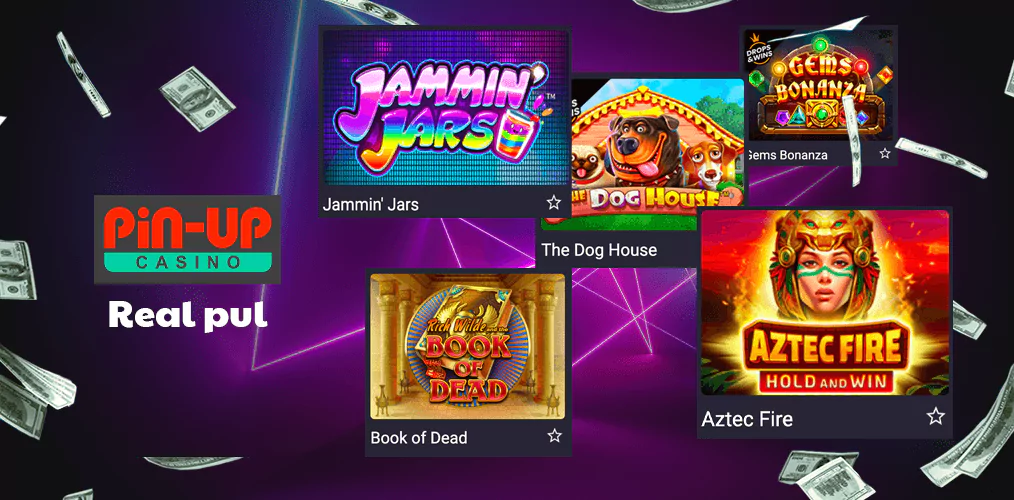
Task: Open the Book of Dead game image
Action: coord(468,346)
